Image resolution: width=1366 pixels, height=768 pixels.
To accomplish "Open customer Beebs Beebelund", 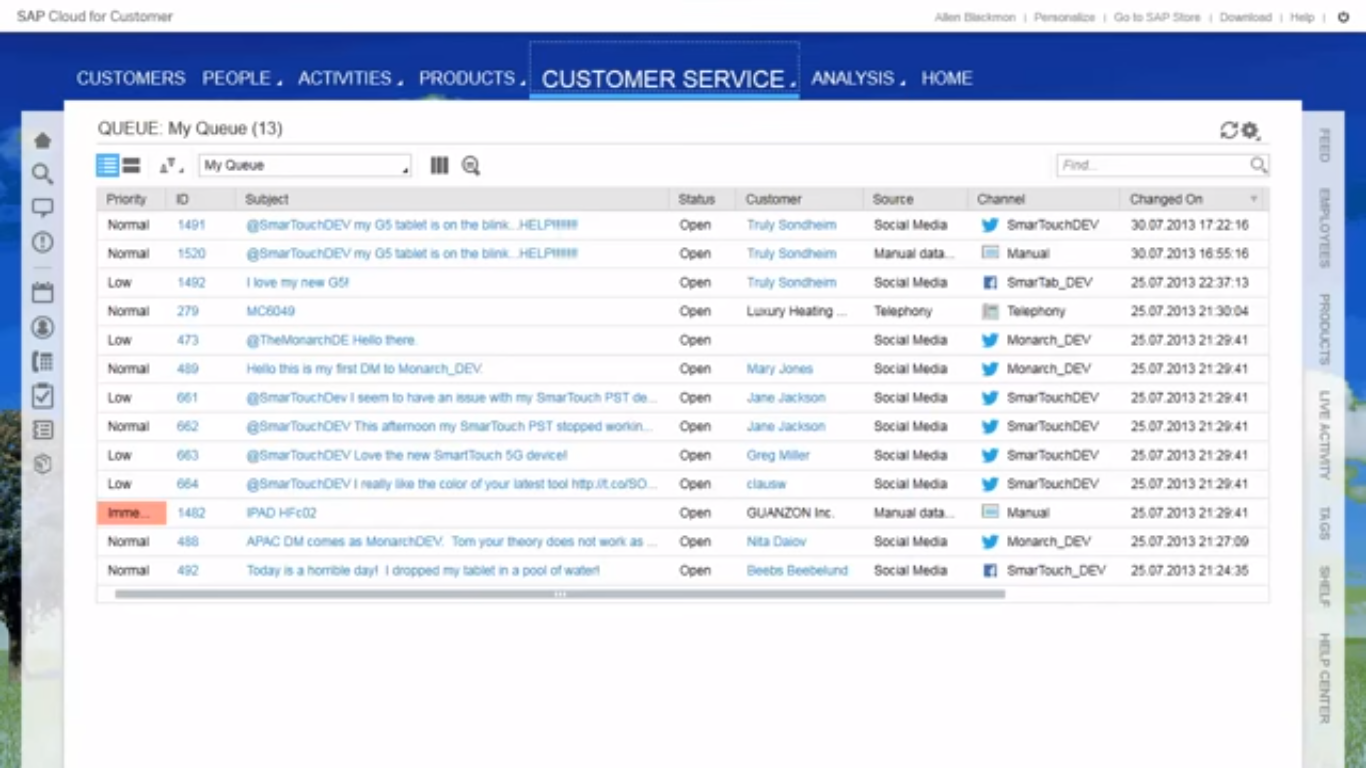I will point(797,571).
